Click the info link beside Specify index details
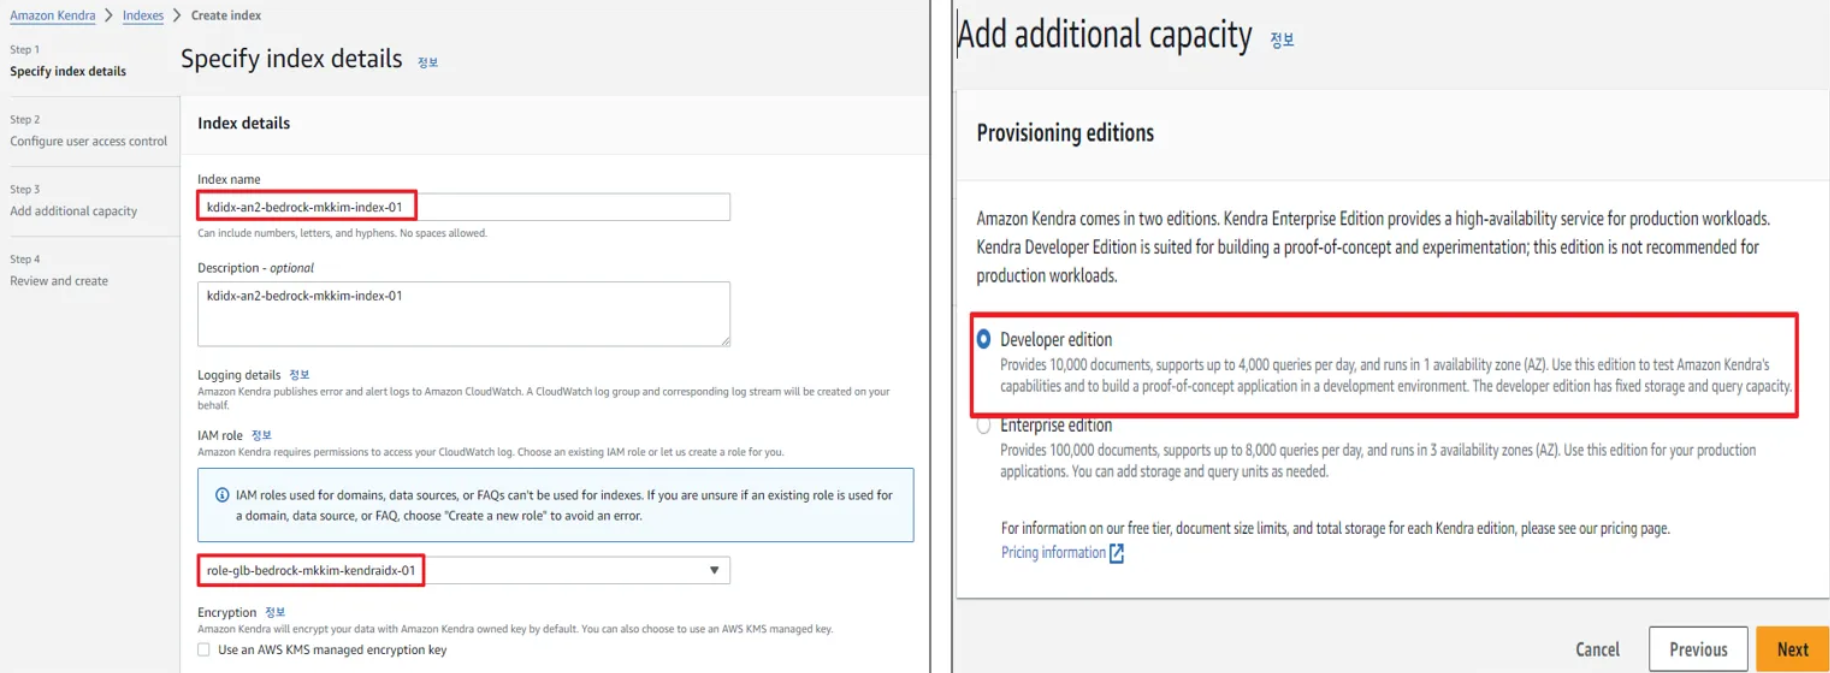Screen dimensions: 1830x673 428,62
